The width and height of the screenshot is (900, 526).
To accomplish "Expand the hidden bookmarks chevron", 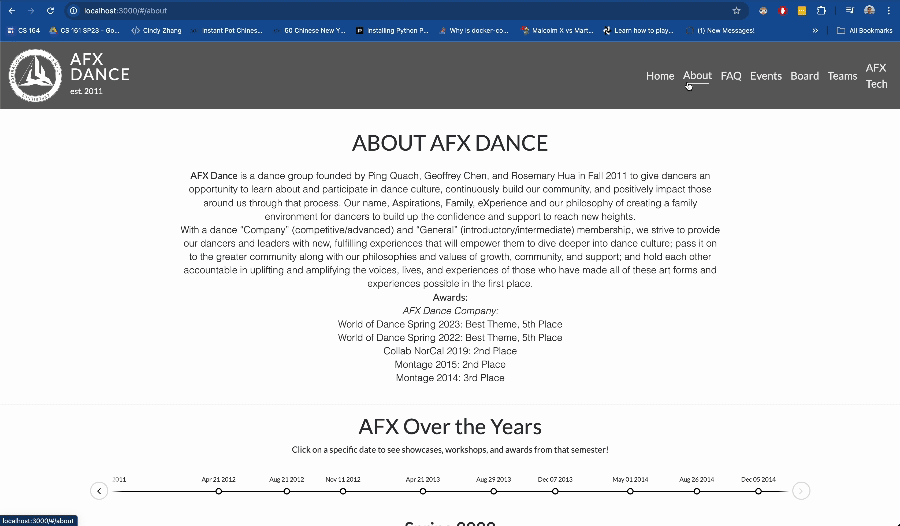I will coord(815,30).
